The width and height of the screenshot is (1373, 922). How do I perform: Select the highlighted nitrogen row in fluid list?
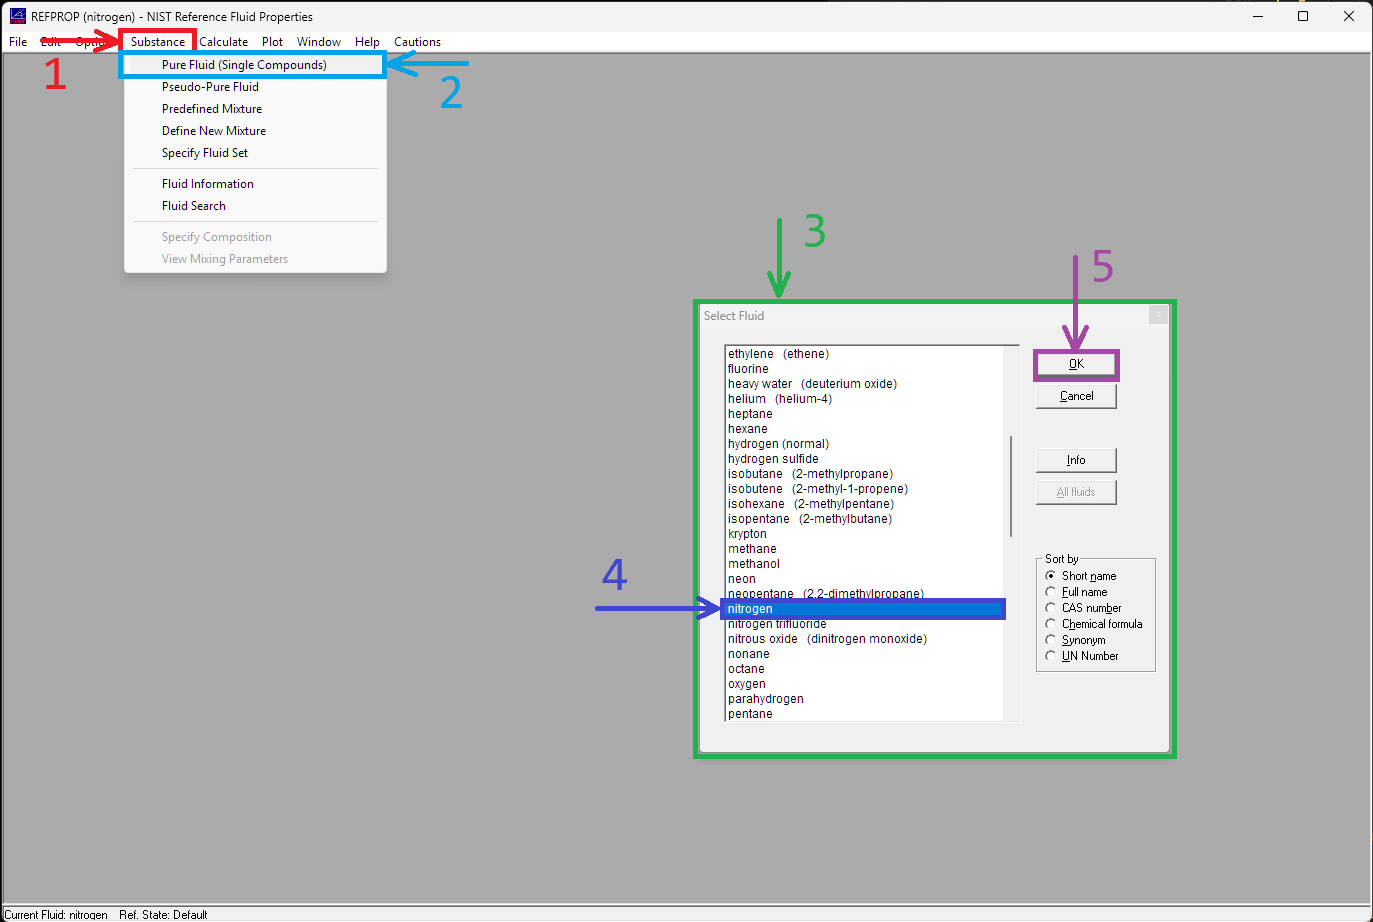click(864, 609)
